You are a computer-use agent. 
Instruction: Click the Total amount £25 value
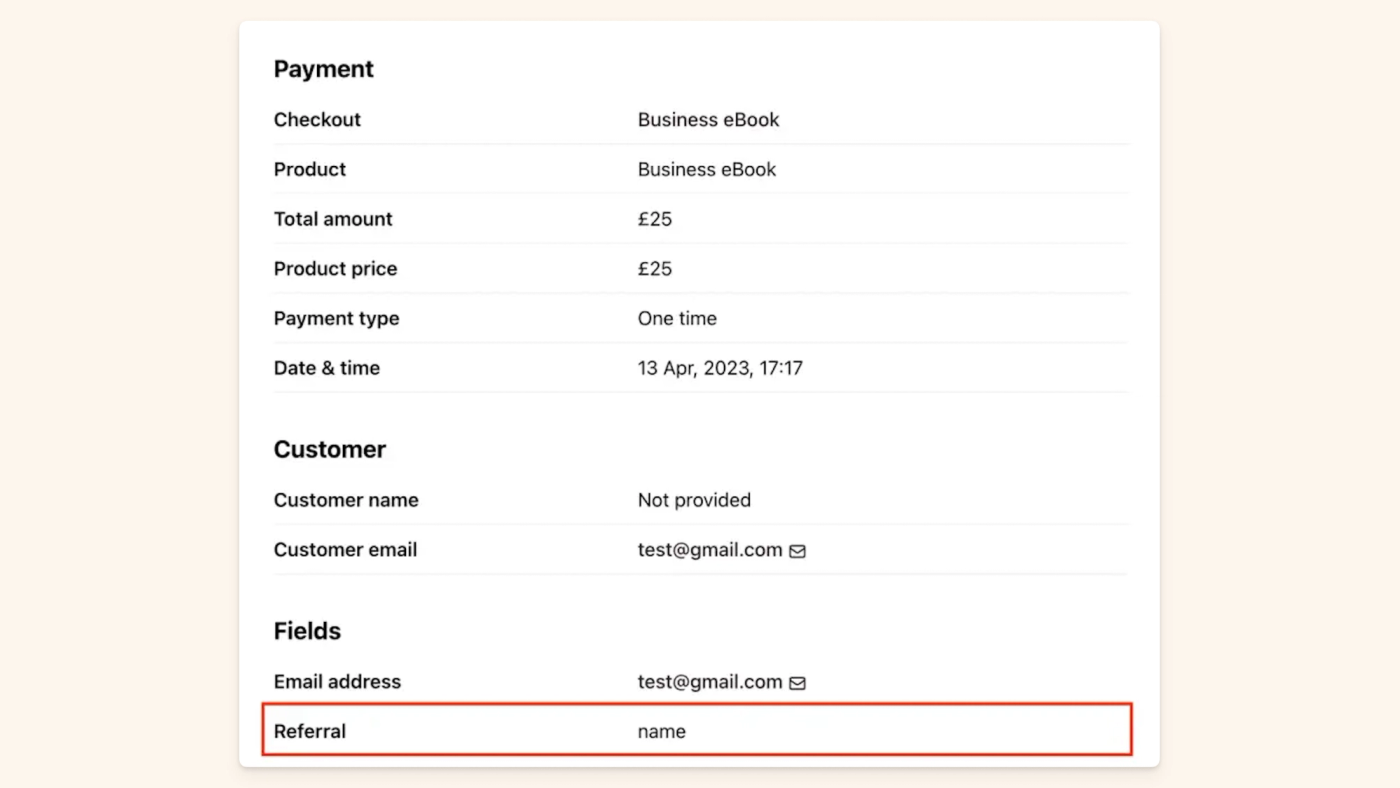pos(654,219)
